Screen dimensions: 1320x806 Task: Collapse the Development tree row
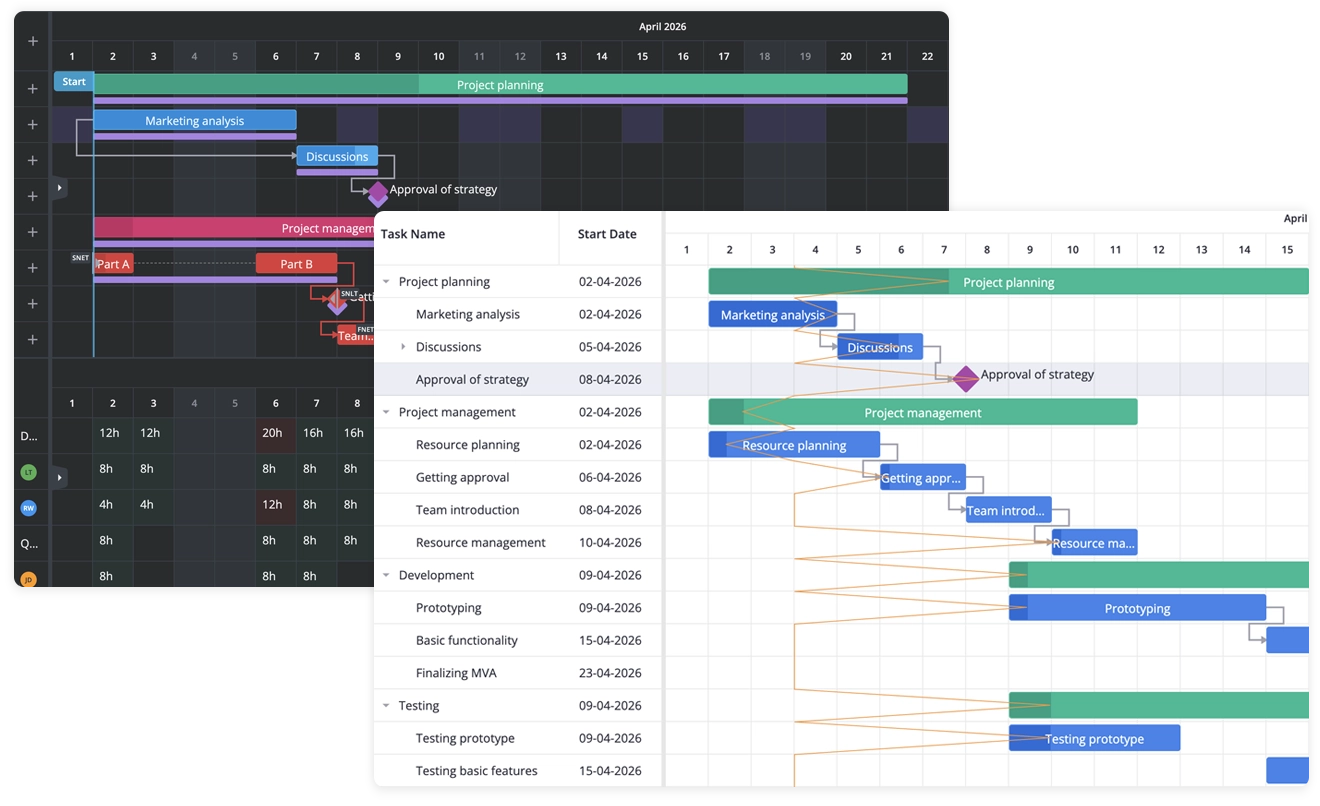point(386,575)
